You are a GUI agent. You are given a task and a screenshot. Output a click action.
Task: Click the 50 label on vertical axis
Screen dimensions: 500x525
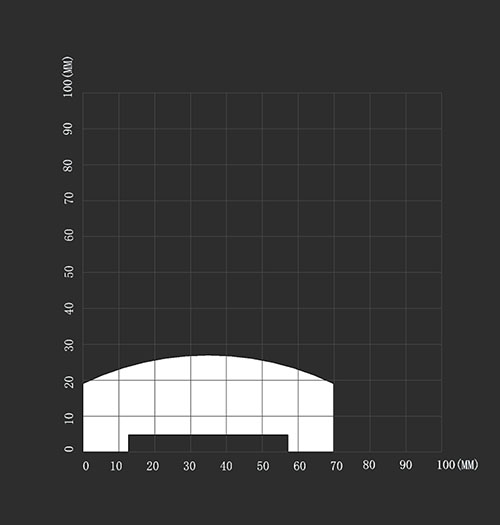pos(68,272)
